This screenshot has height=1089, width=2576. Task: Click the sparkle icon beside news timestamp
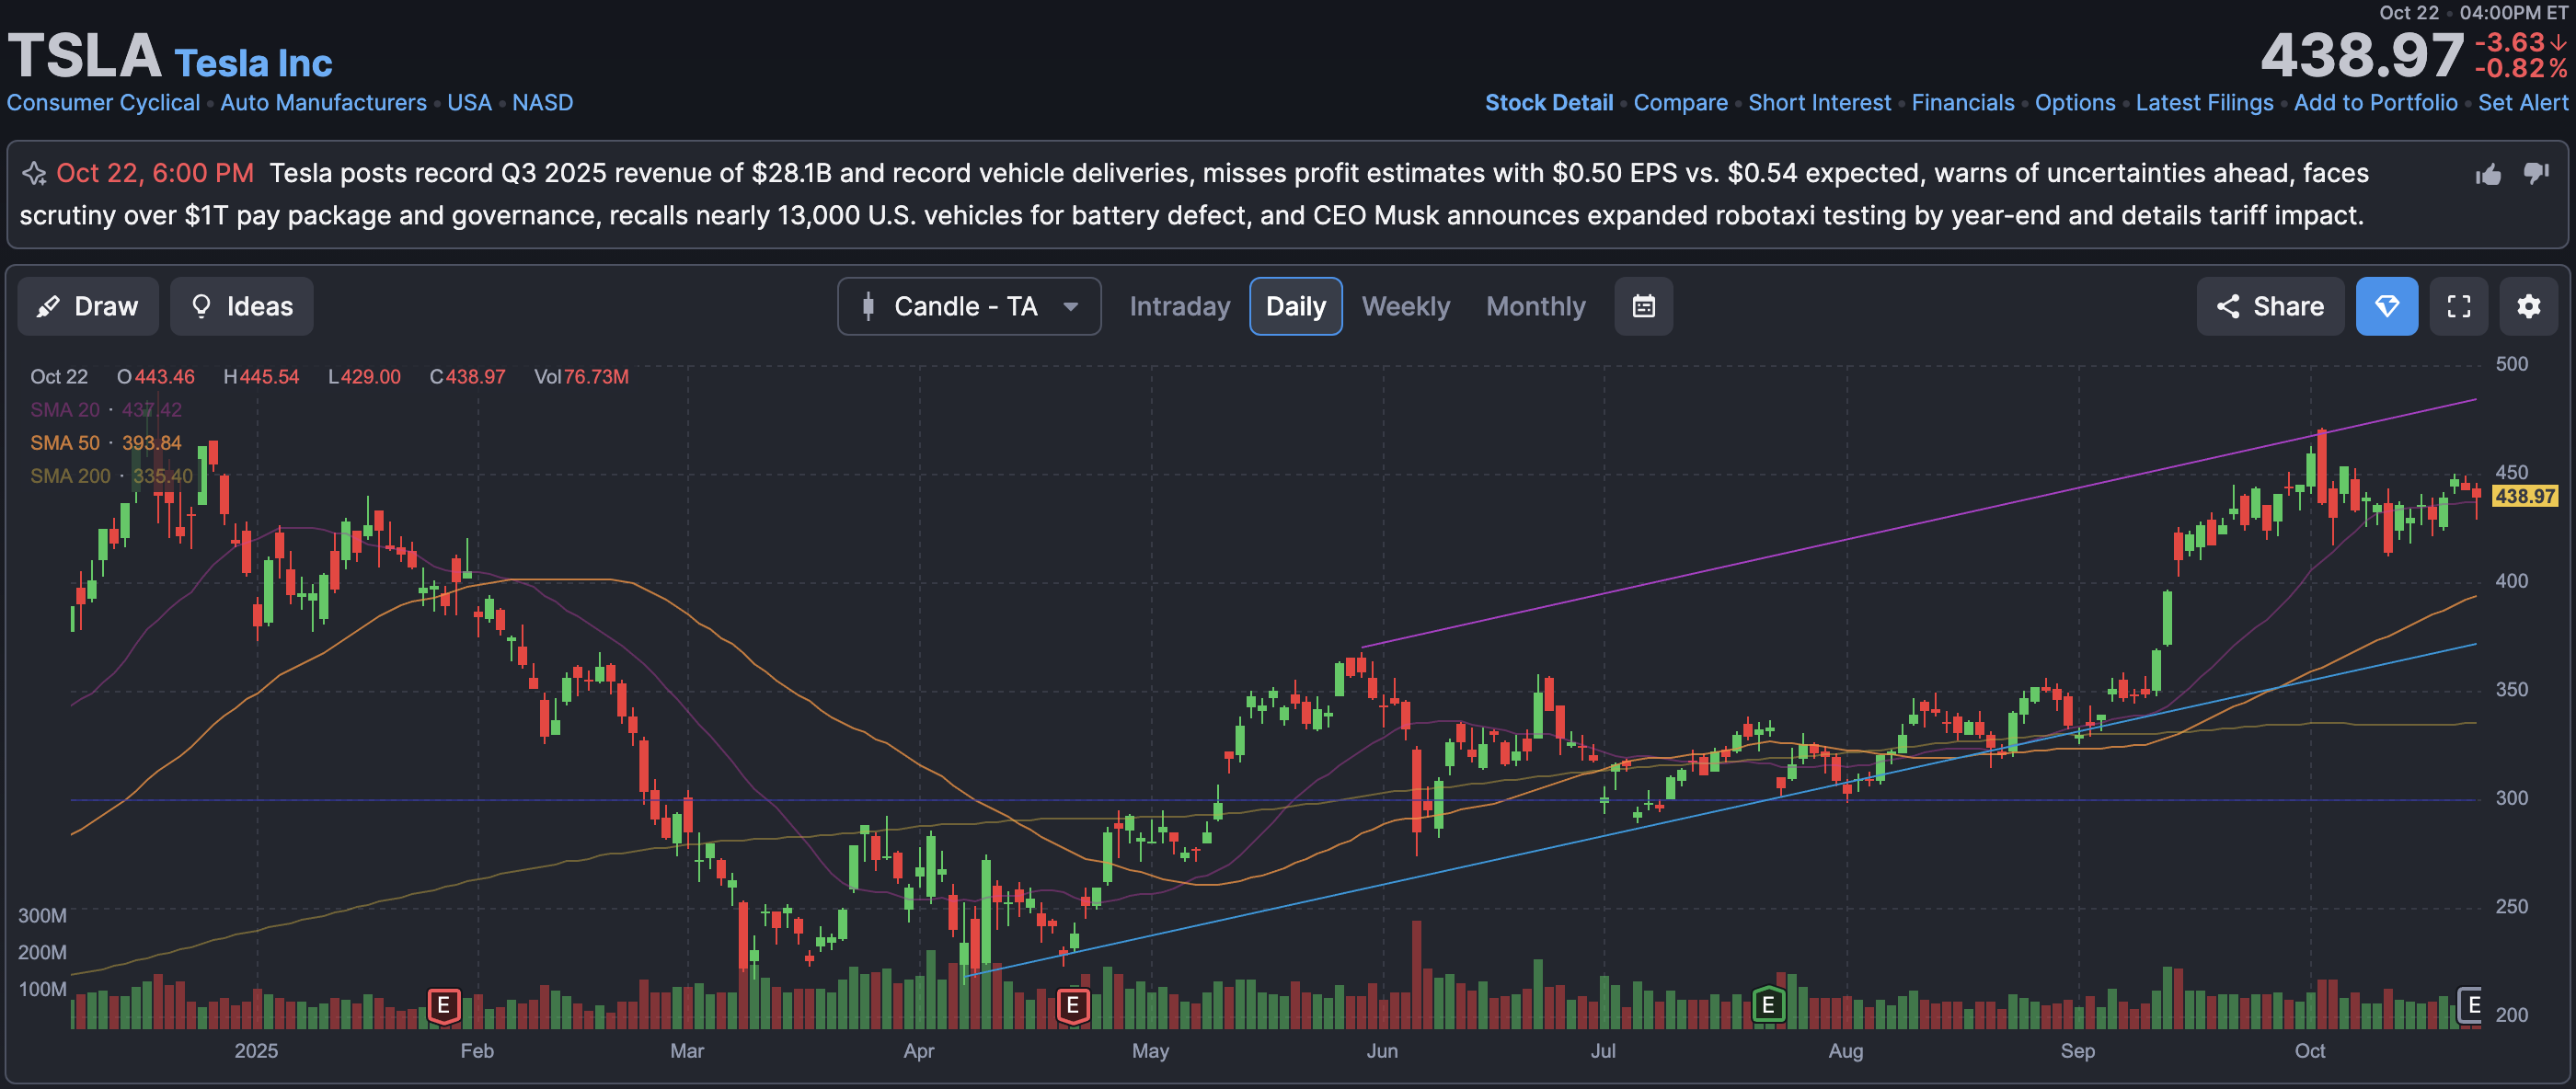(x=34, y=174)
